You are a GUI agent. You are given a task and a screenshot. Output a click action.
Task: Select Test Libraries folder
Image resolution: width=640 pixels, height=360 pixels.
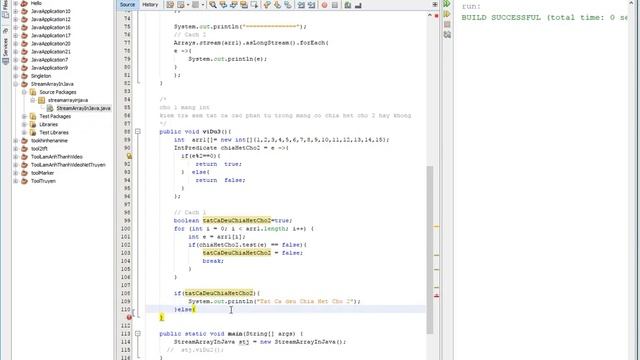54,133
